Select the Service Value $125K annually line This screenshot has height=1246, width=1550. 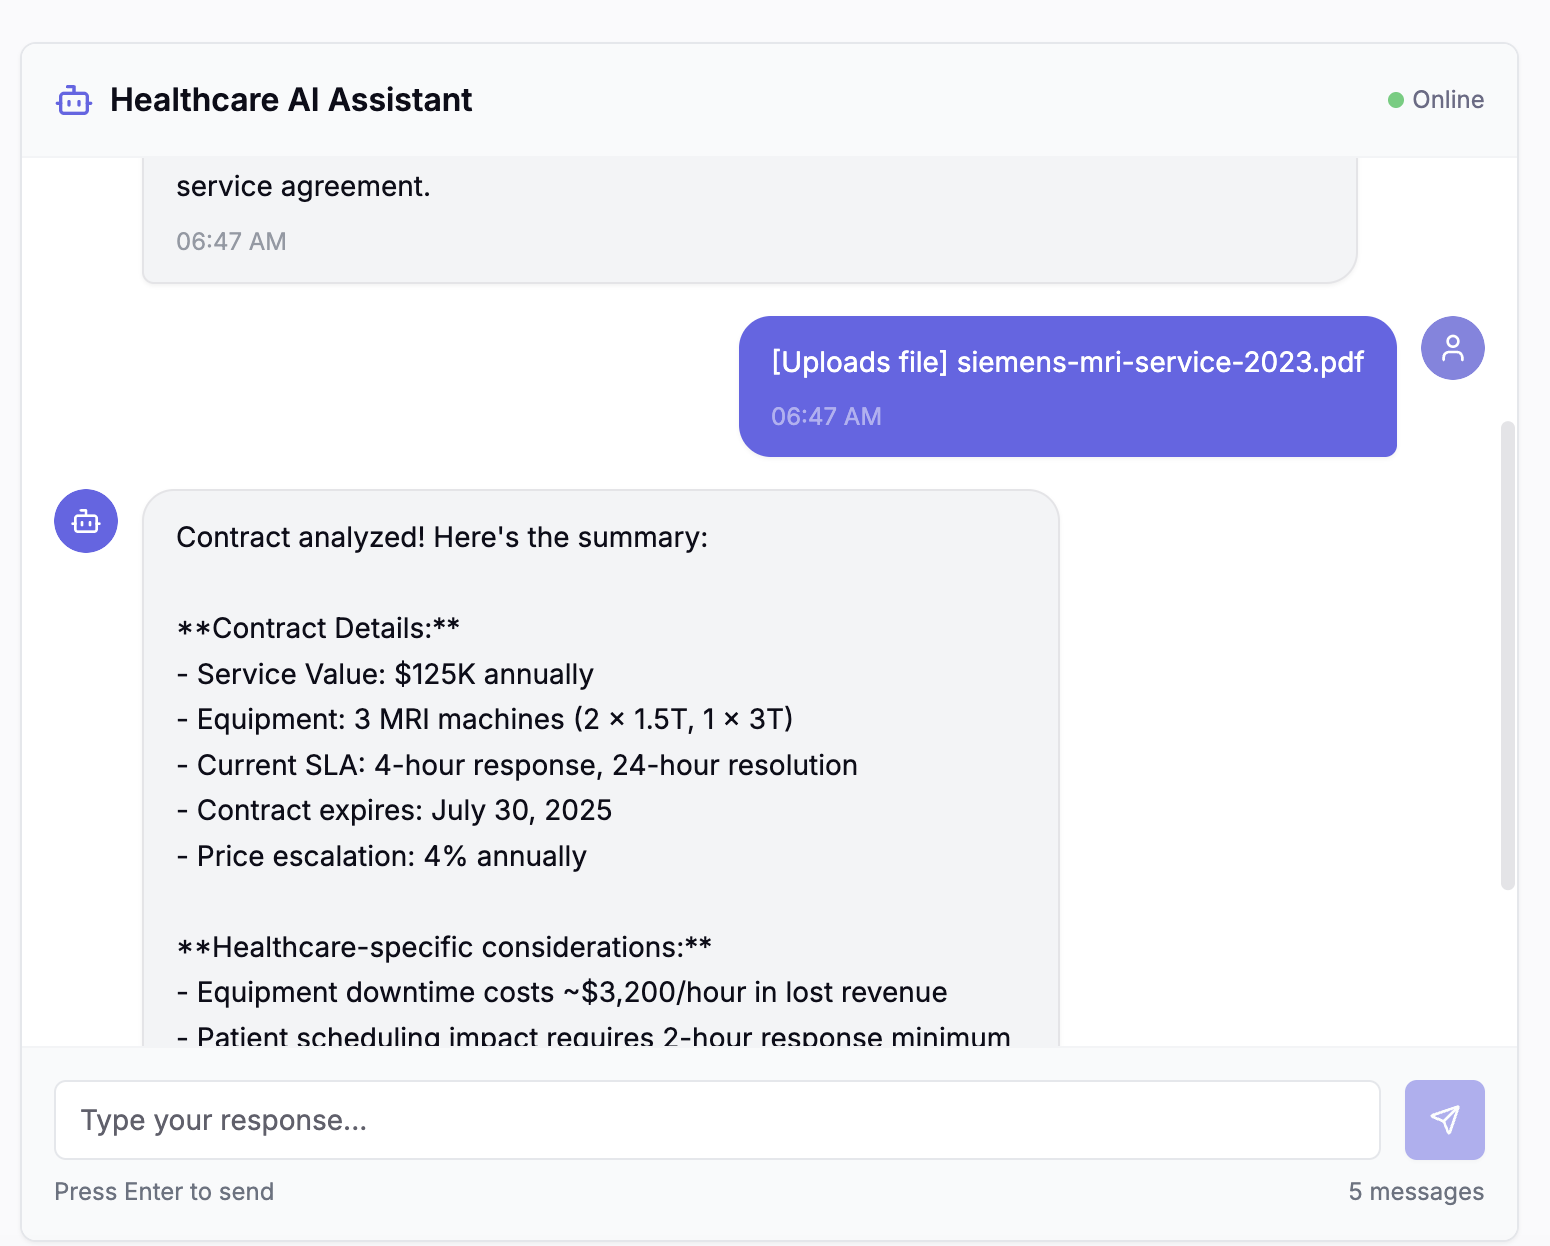tap(385, 673)
